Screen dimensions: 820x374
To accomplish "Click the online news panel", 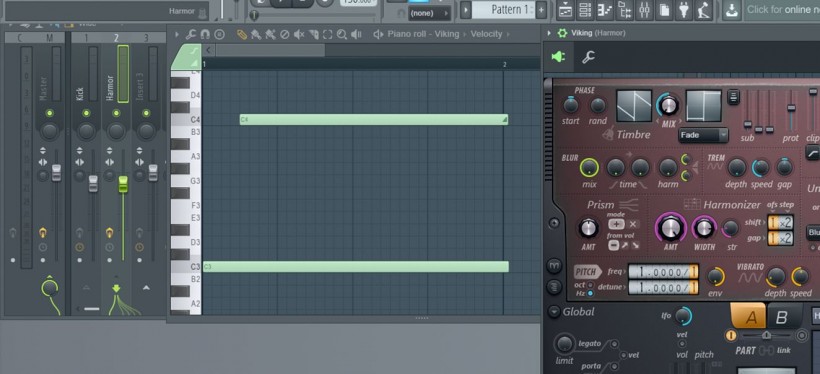I will [781, 9].
